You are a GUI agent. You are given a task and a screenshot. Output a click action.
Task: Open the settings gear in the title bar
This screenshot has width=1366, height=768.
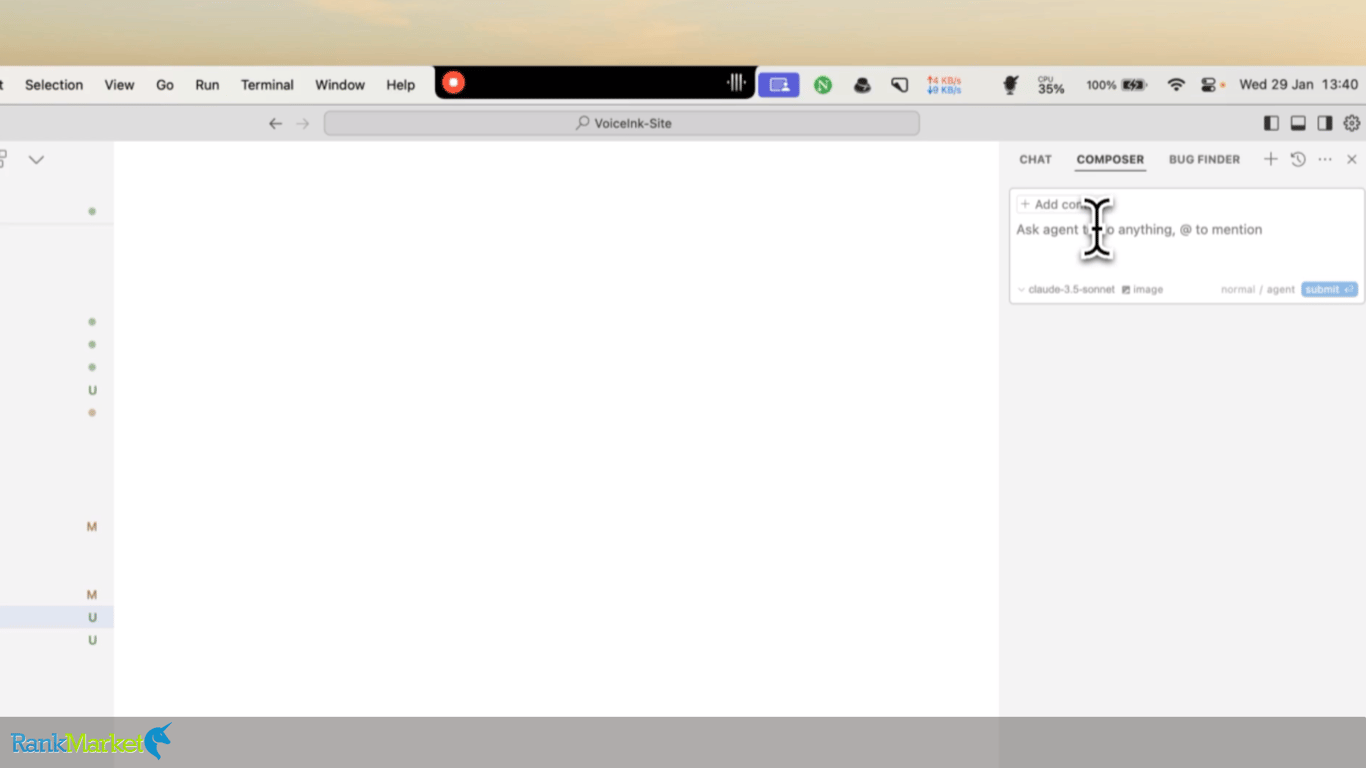[1352, 123]
